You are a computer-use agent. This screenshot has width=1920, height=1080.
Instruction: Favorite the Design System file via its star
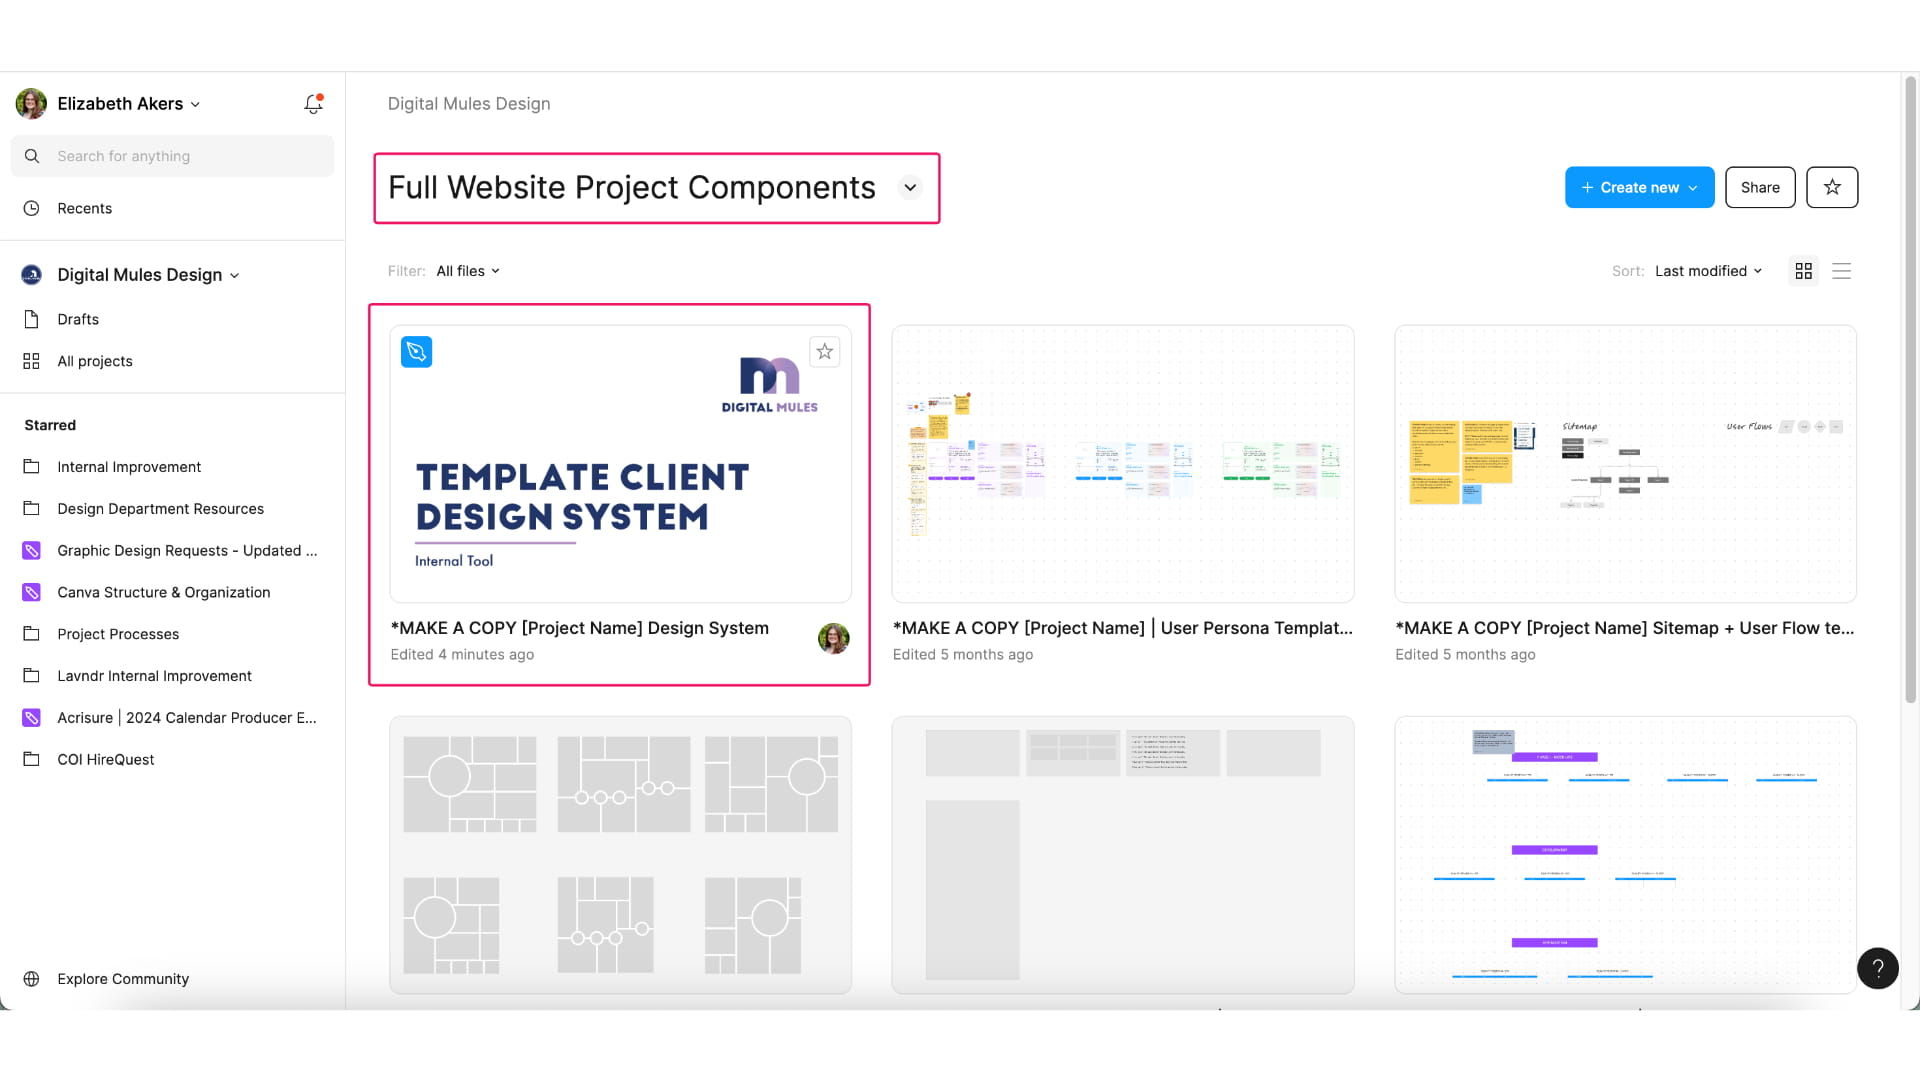(x=824, y=351)
